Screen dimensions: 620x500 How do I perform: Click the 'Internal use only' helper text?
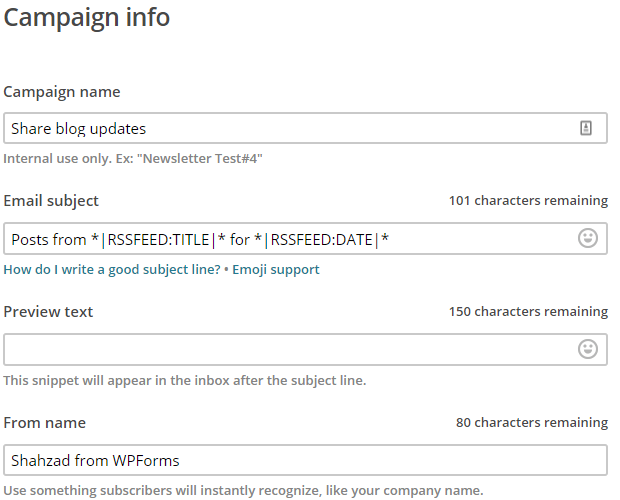[x=133, y=159]
